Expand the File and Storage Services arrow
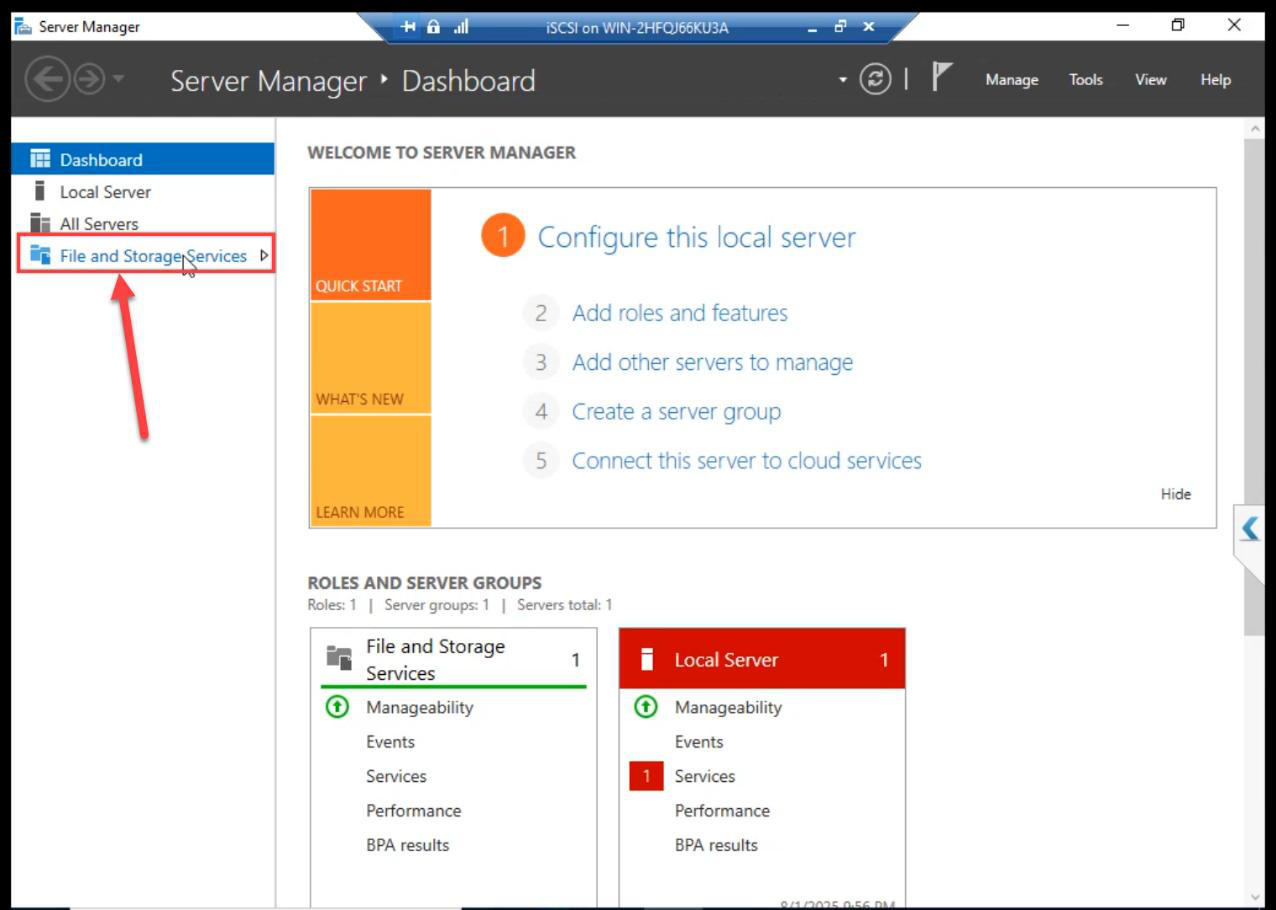The height and width of the screenshot is (910, 1276). tap(264, 256)
